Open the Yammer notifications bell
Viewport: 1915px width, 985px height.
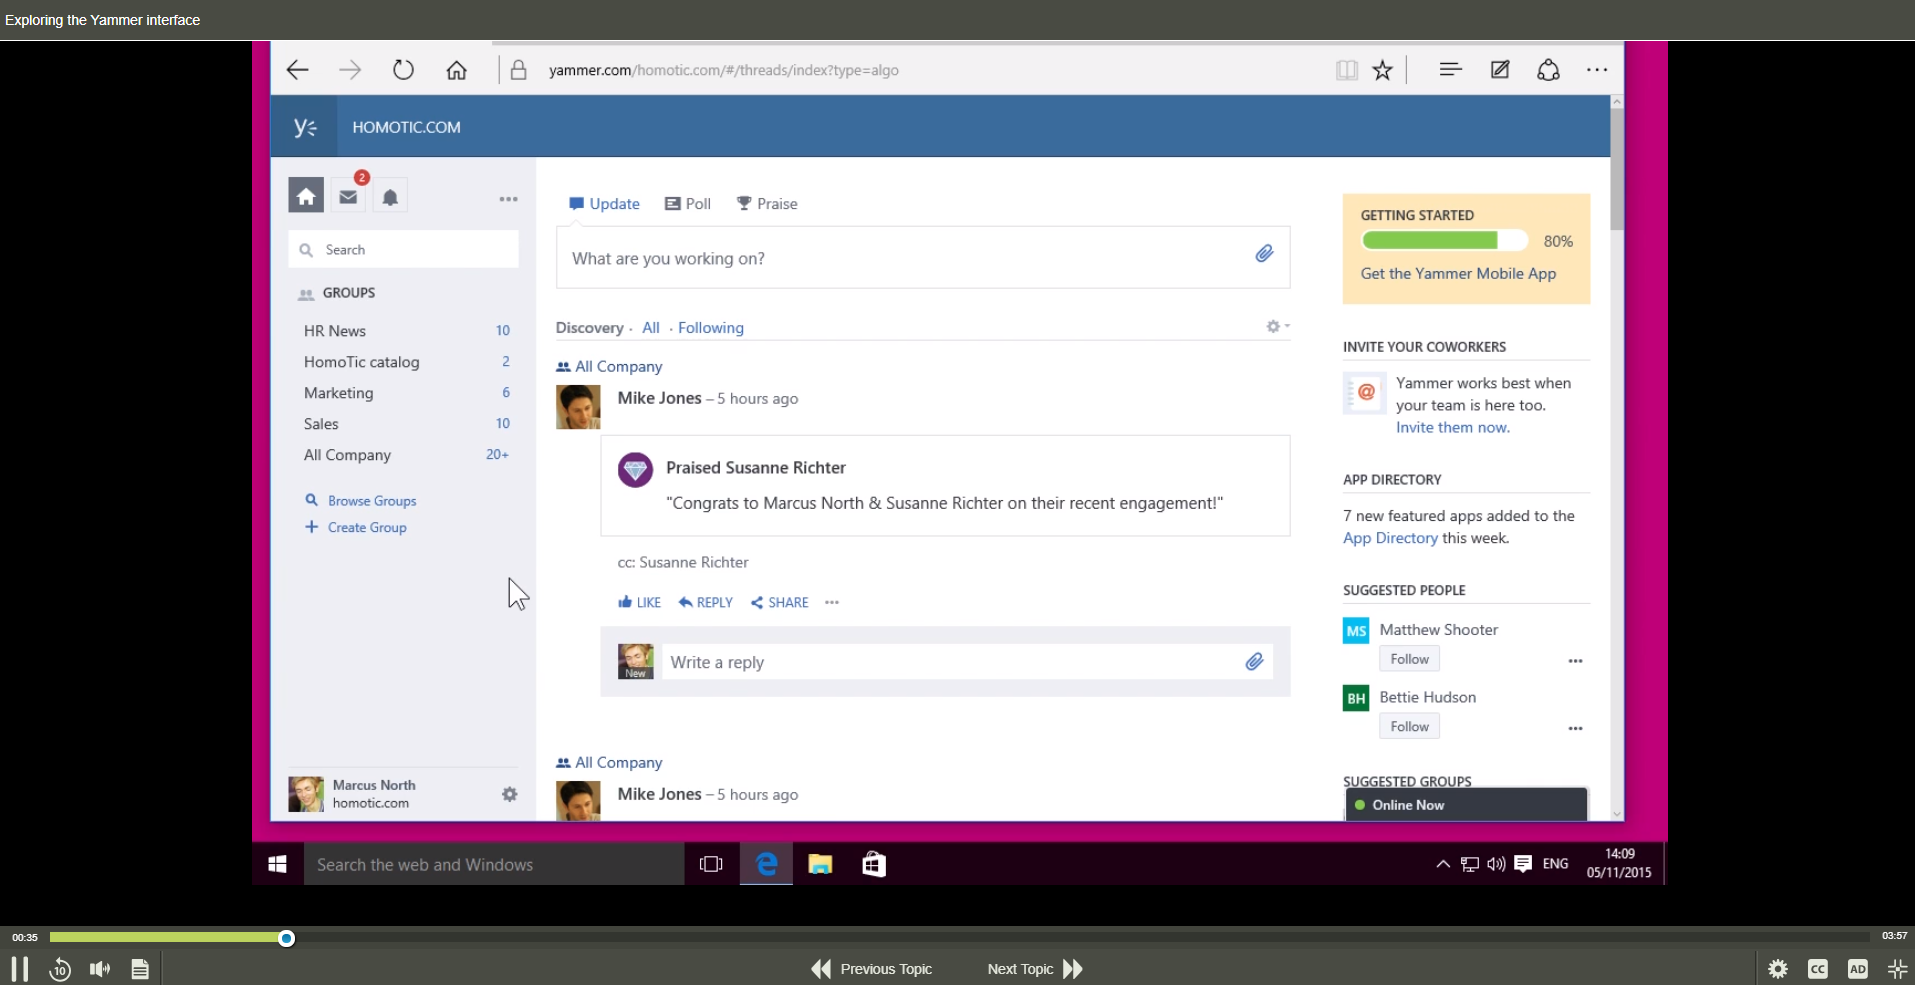coord(389,196)
